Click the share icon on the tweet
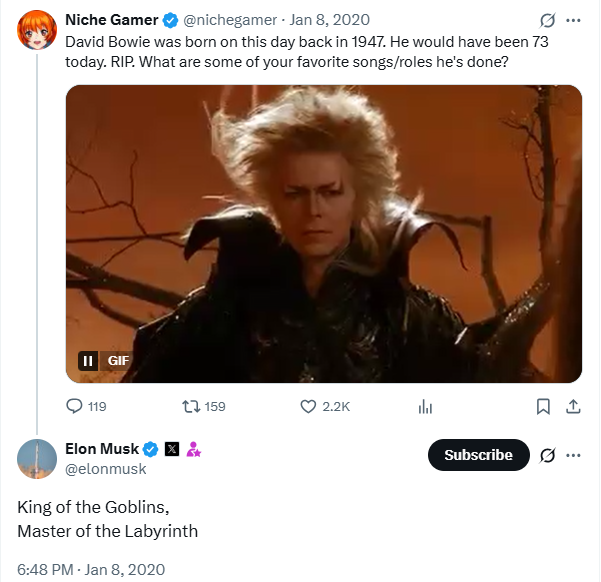Screen dimensions: 601x582 [573, 406]
